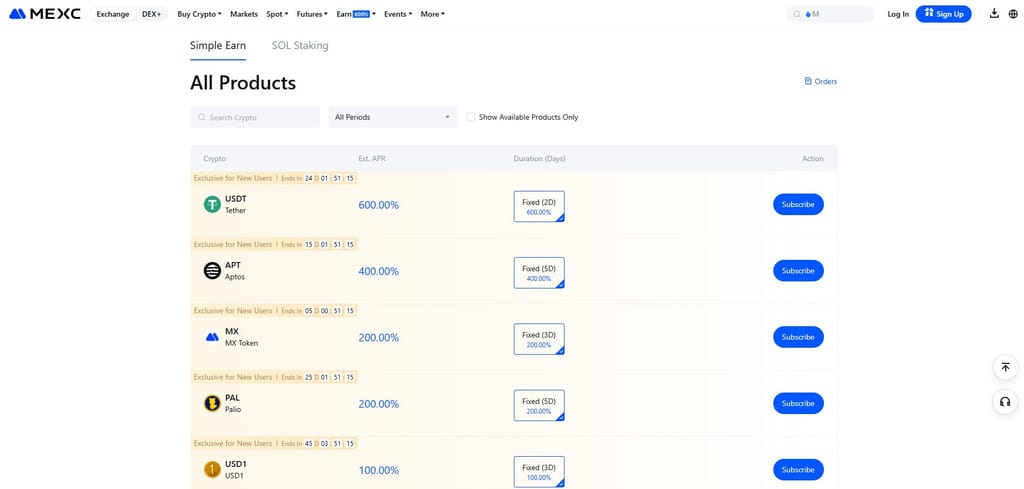1024x489 pixels.
Task: Expand the Spot menu
Action: pyautogui.click(x=277, y=14)
